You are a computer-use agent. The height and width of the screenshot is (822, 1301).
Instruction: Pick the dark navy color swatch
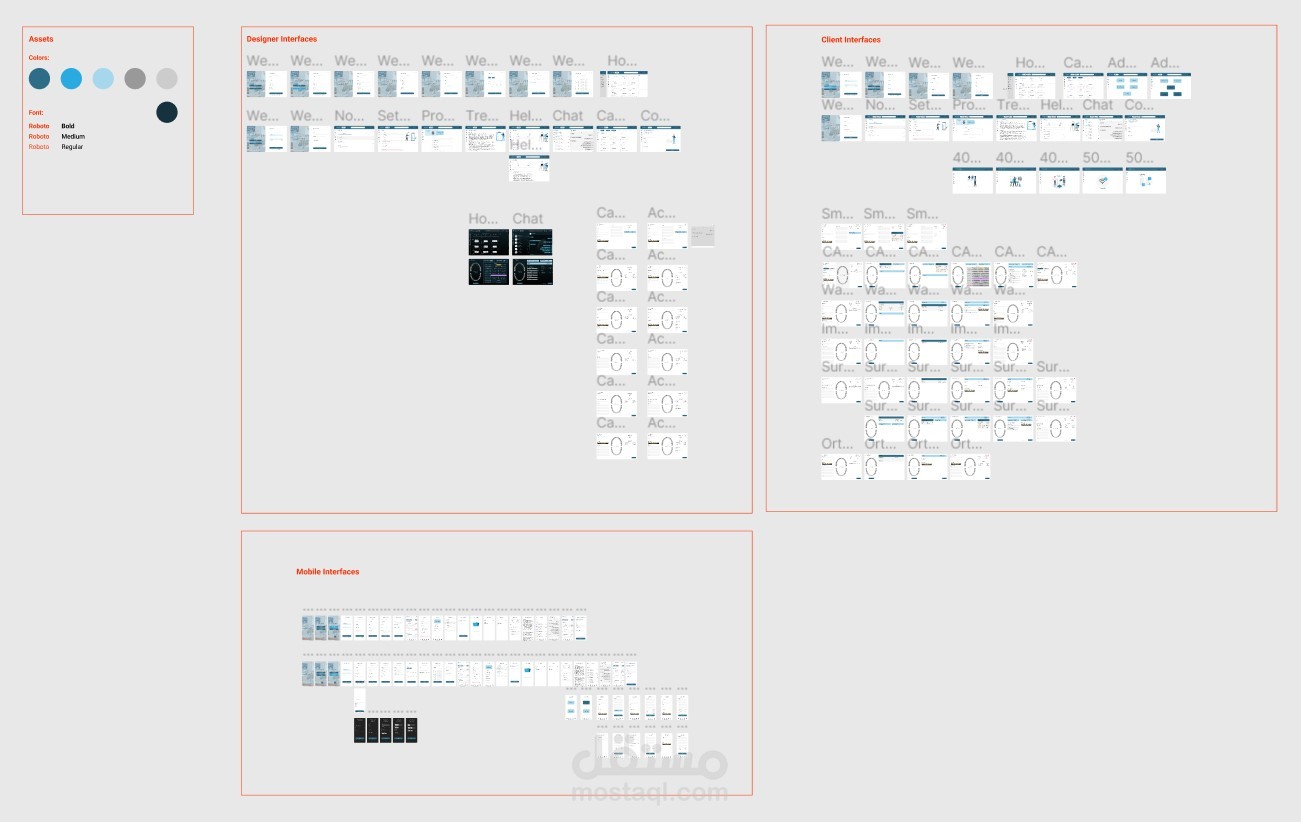click(167, 112)
